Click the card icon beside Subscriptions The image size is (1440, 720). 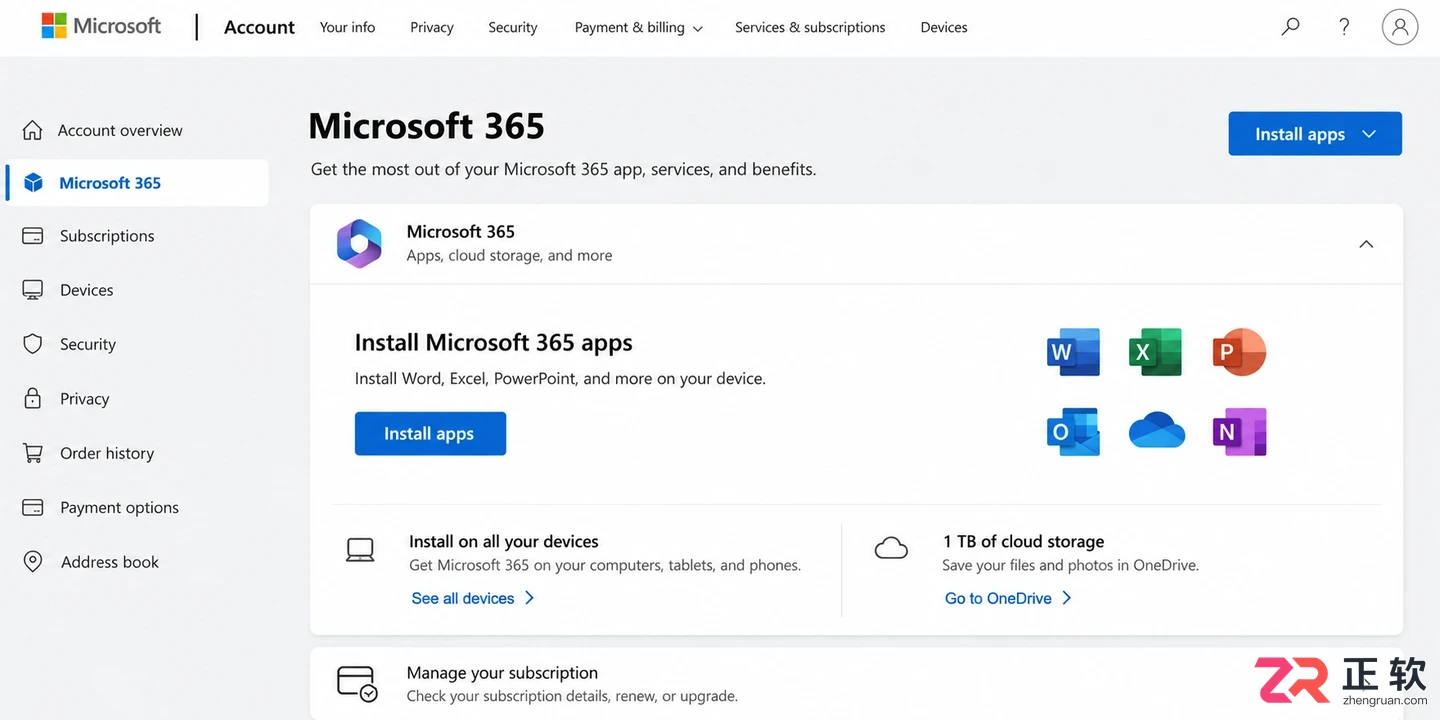click(33, 236)
